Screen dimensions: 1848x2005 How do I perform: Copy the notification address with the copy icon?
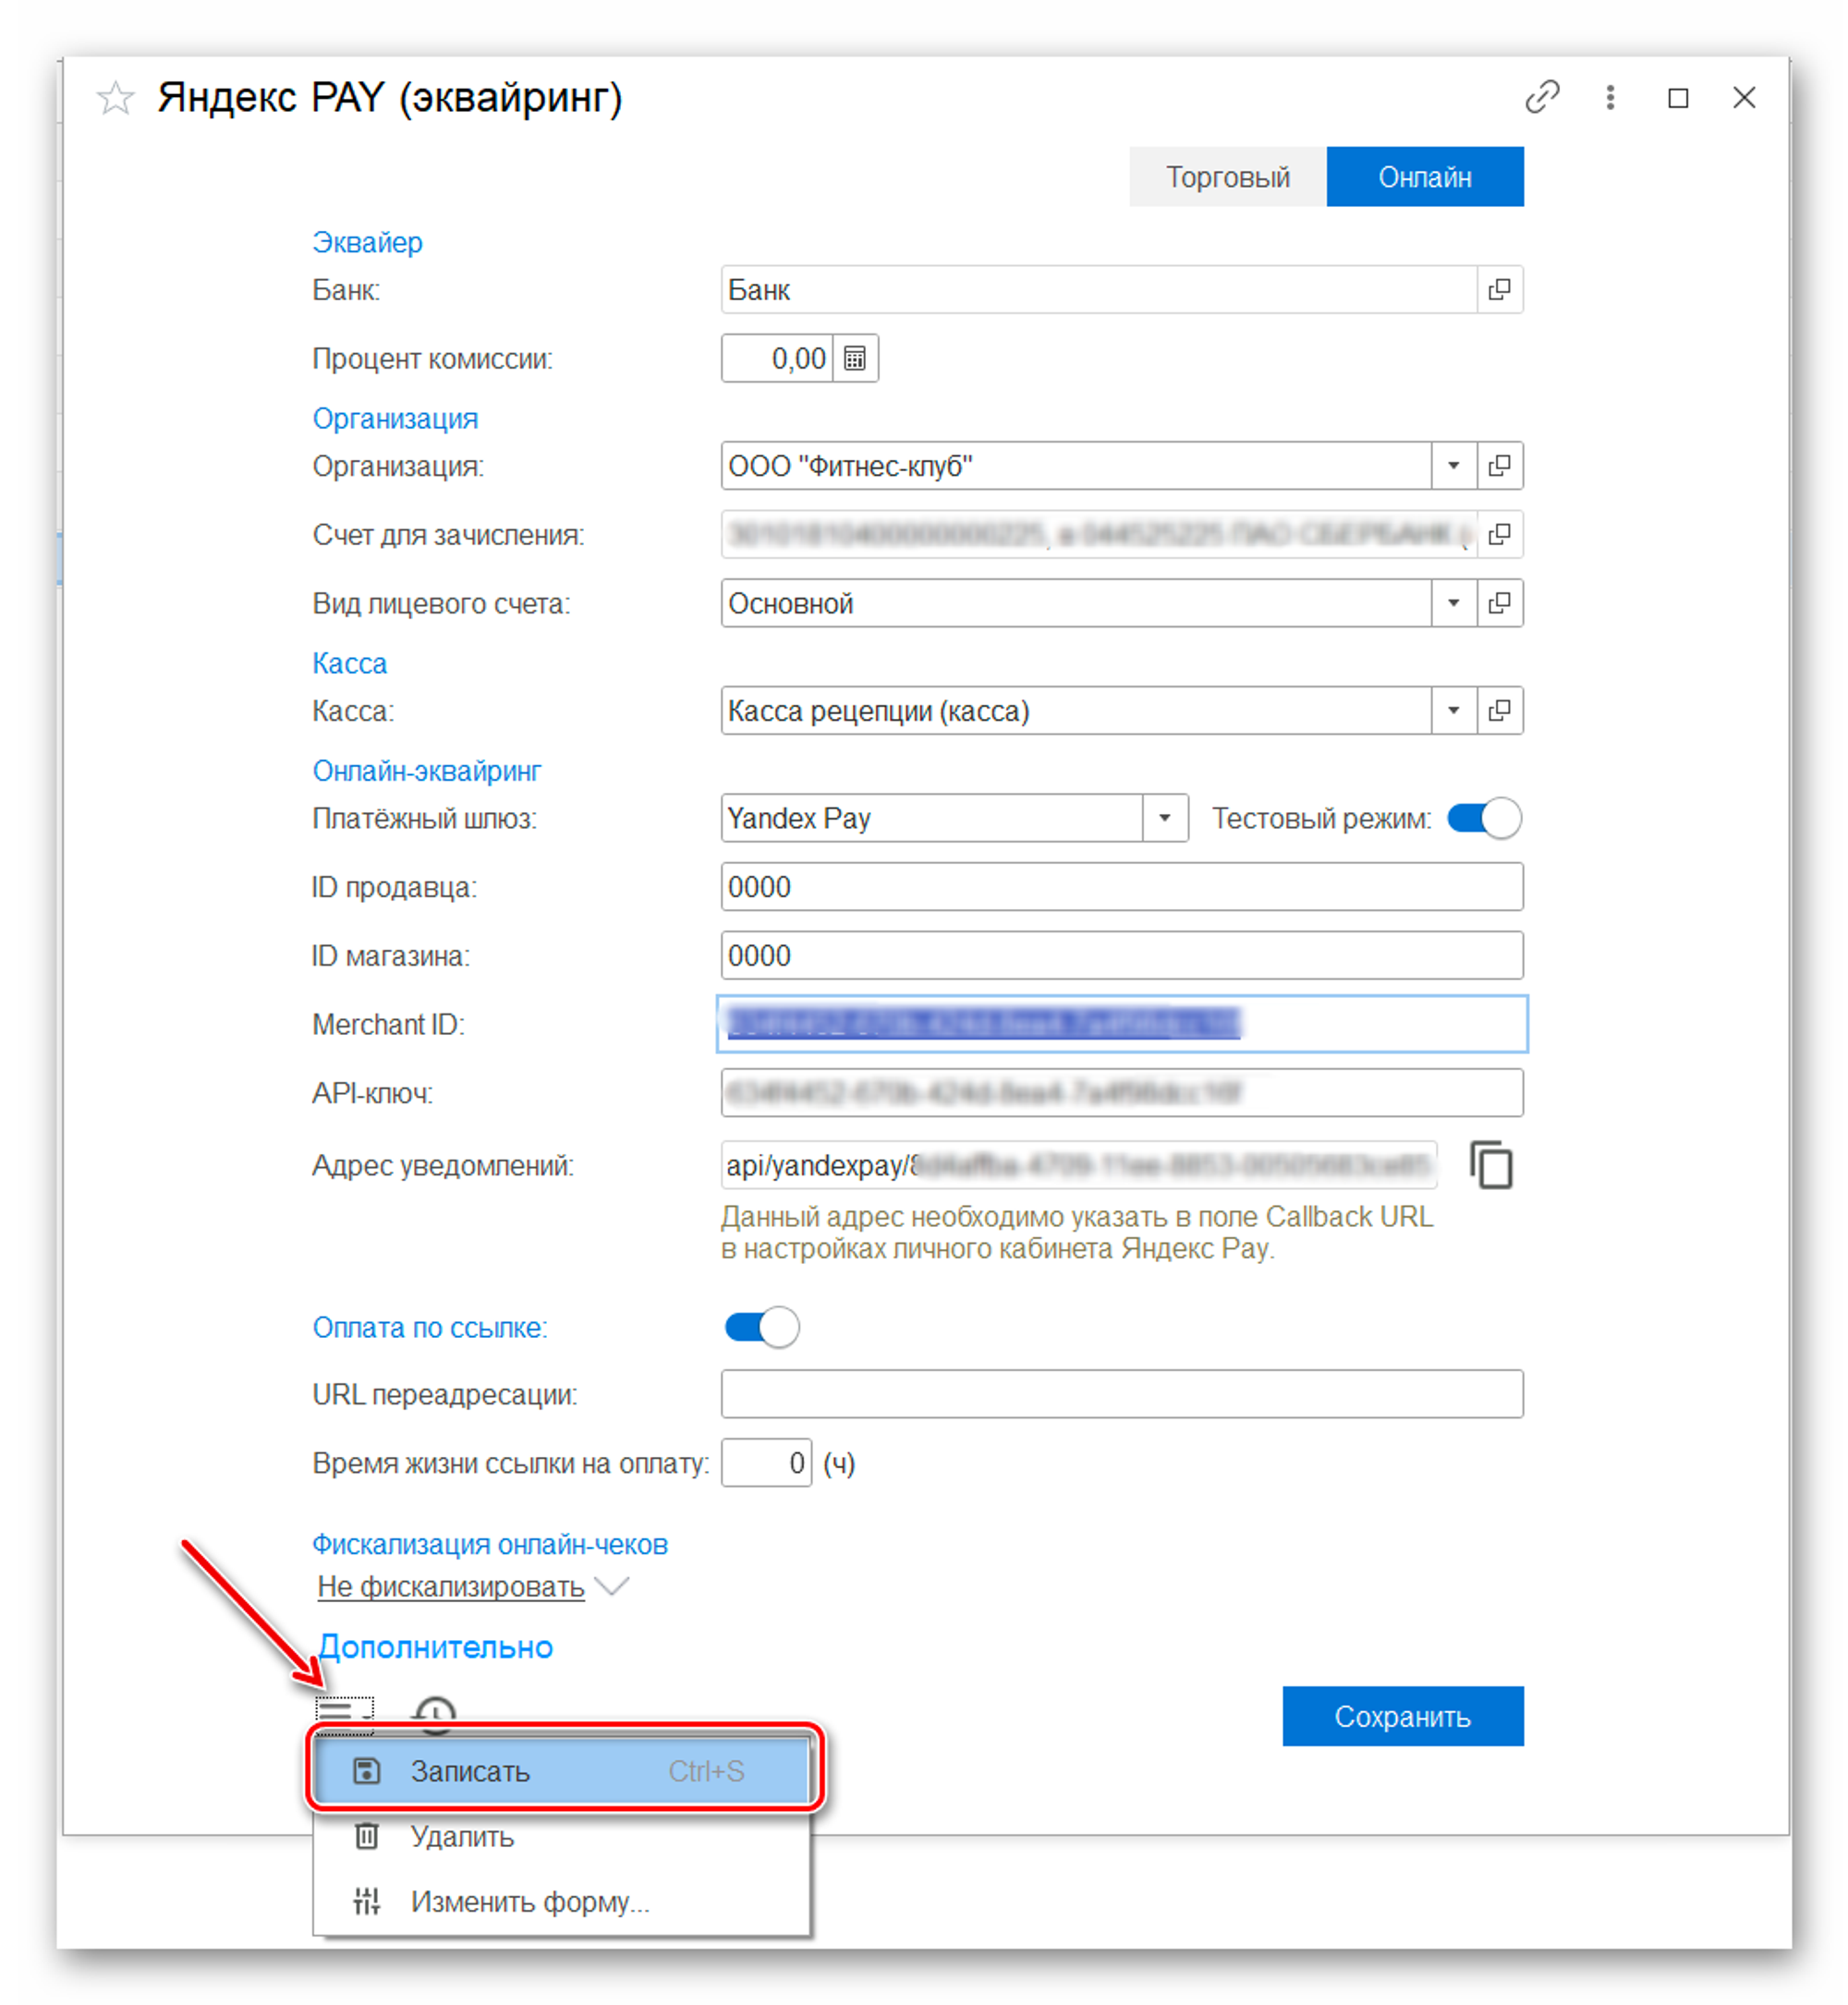pyautogui.click(x=1491, y=1165)
